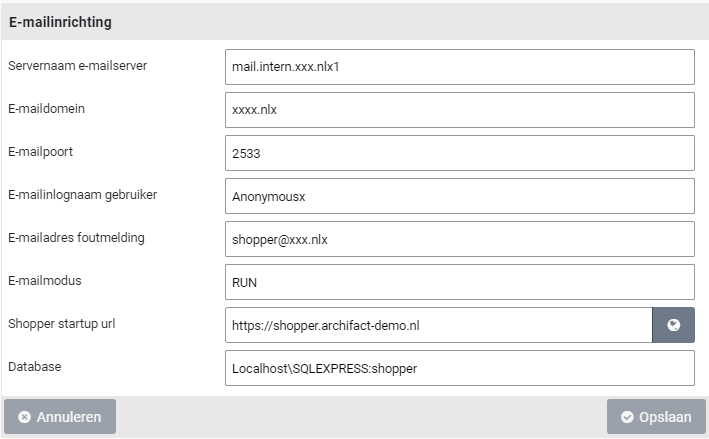
Task: Click the Shopper startup url text field
Action: tap(438, 325)
